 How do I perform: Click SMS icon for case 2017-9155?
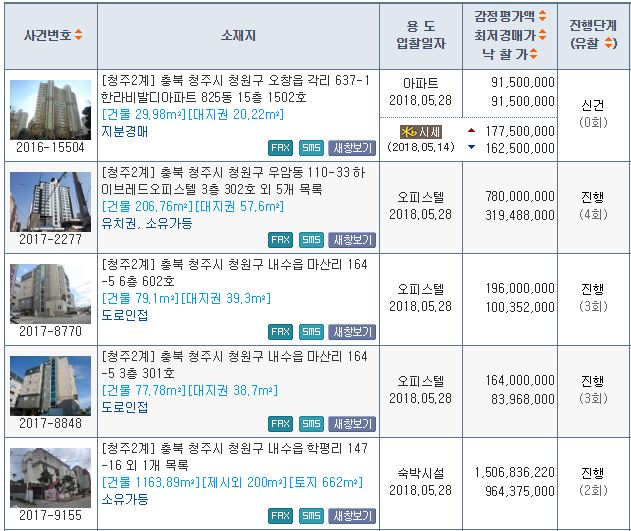311,516
